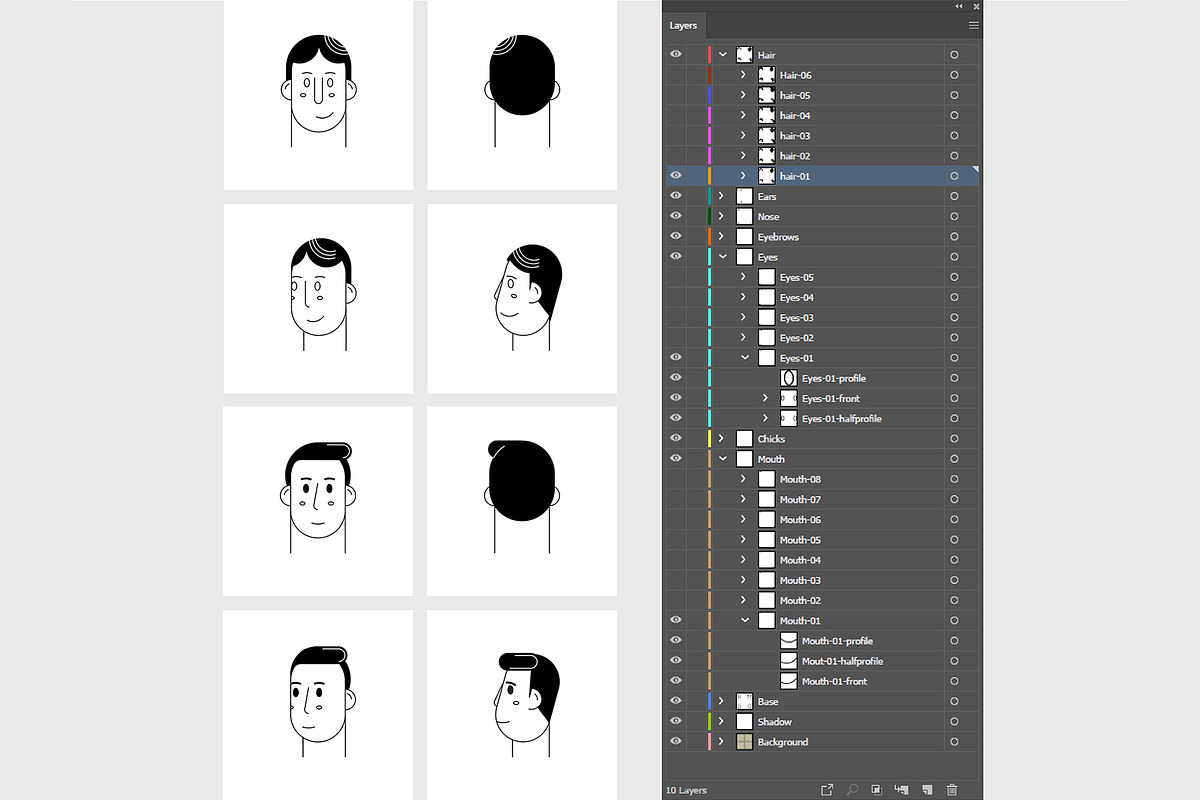The width and height of the screenshot is (1200, 800).
Task: Click the Locate Object magnifier icon
Action: pyautogui.click(x=853, y=790)
